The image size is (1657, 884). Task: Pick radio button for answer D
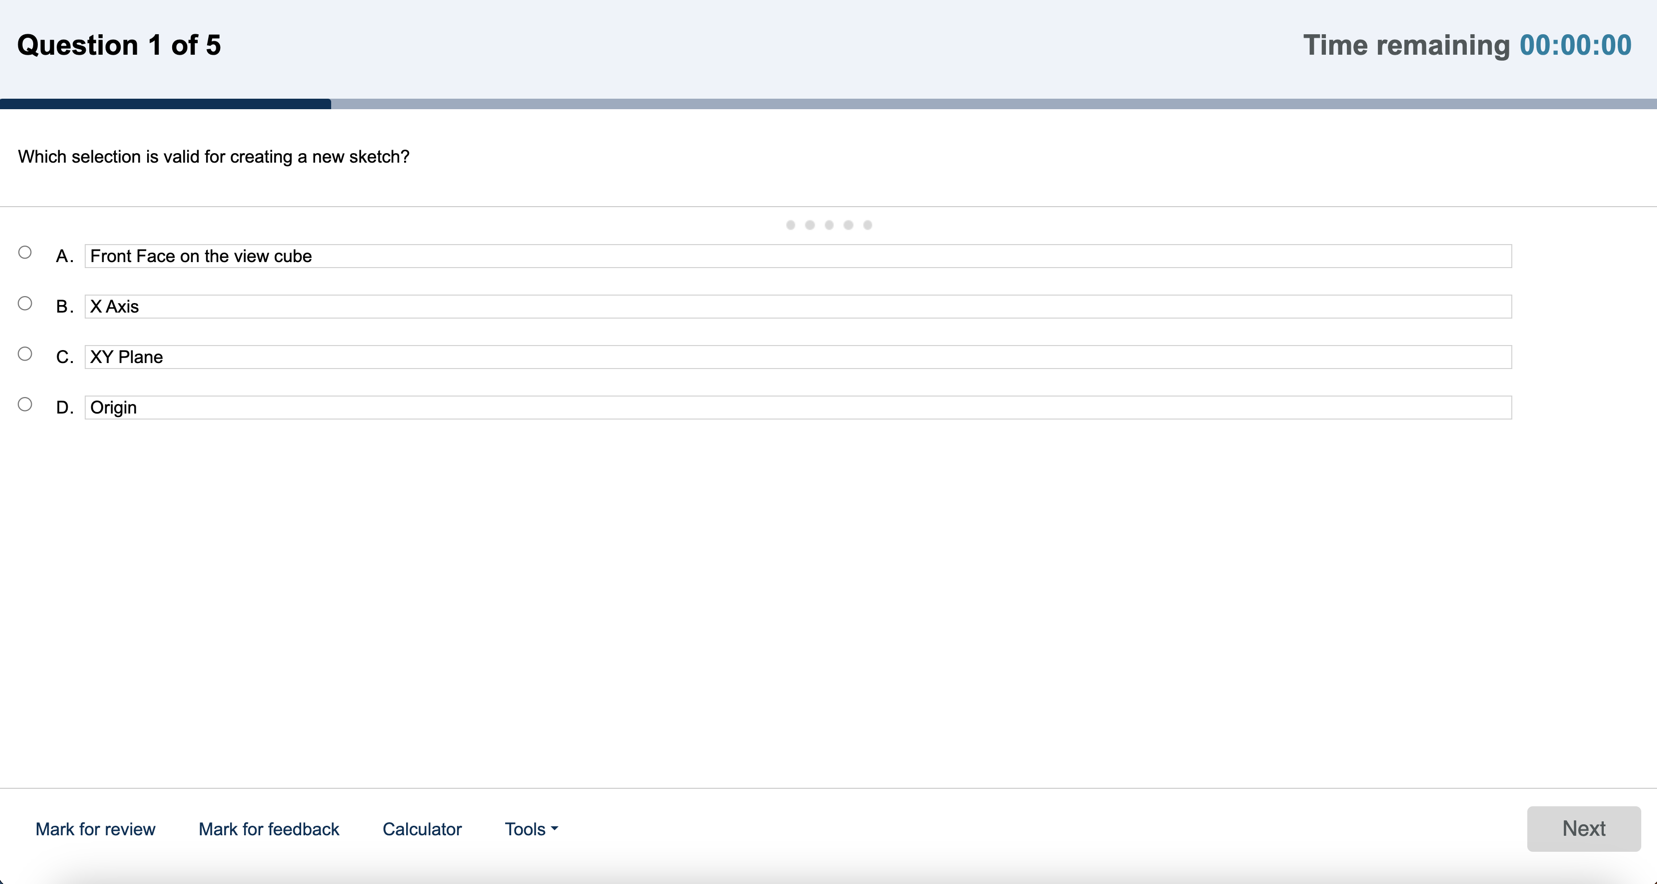(25, 404)
